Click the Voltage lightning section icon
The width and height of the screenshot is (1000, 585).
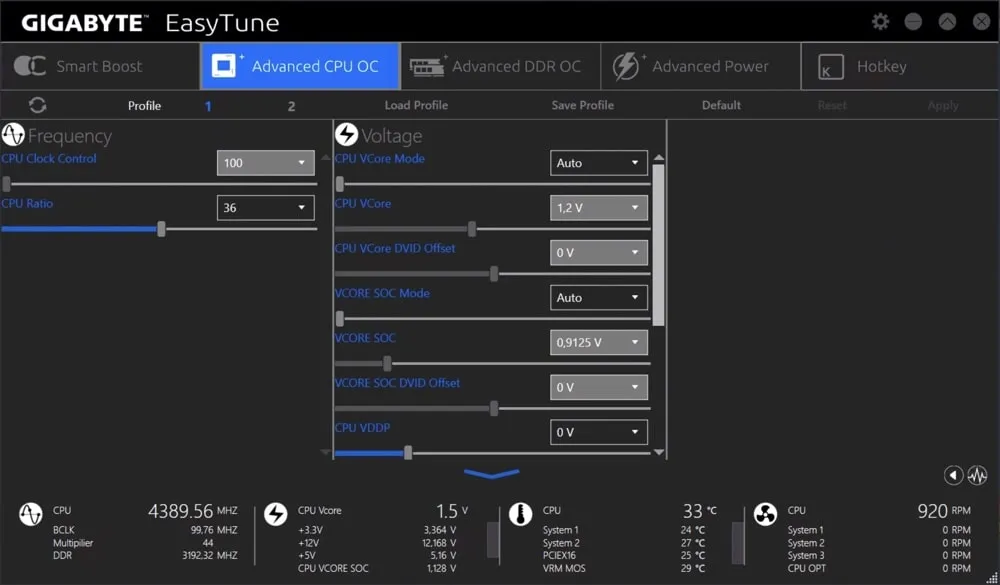point(346,135)
